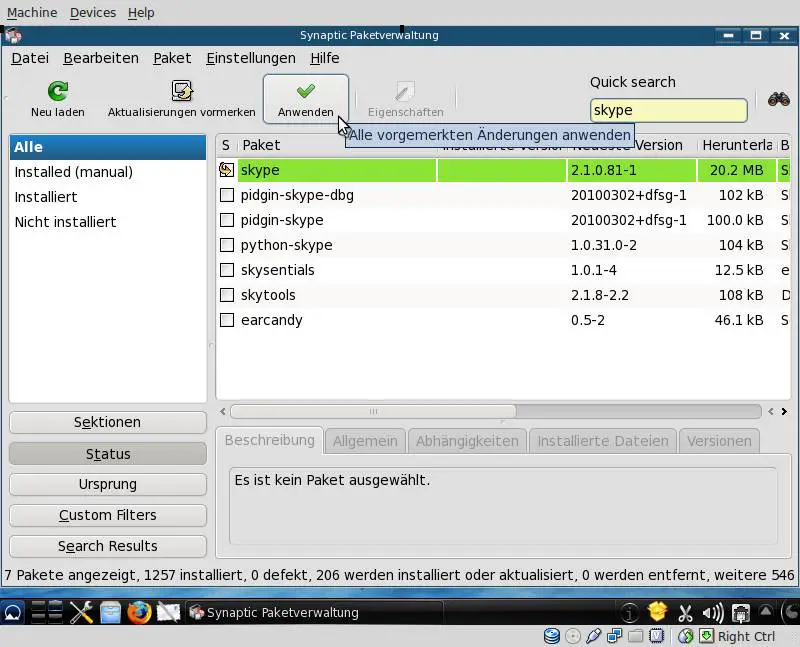Mark the pidgin-skype-dbg package checkbox

click(227, 195)
